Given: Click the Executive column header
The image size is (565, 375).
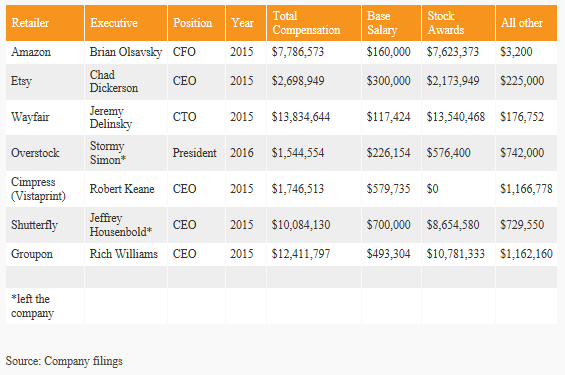Looking at the screenshot, I should 126,23.
